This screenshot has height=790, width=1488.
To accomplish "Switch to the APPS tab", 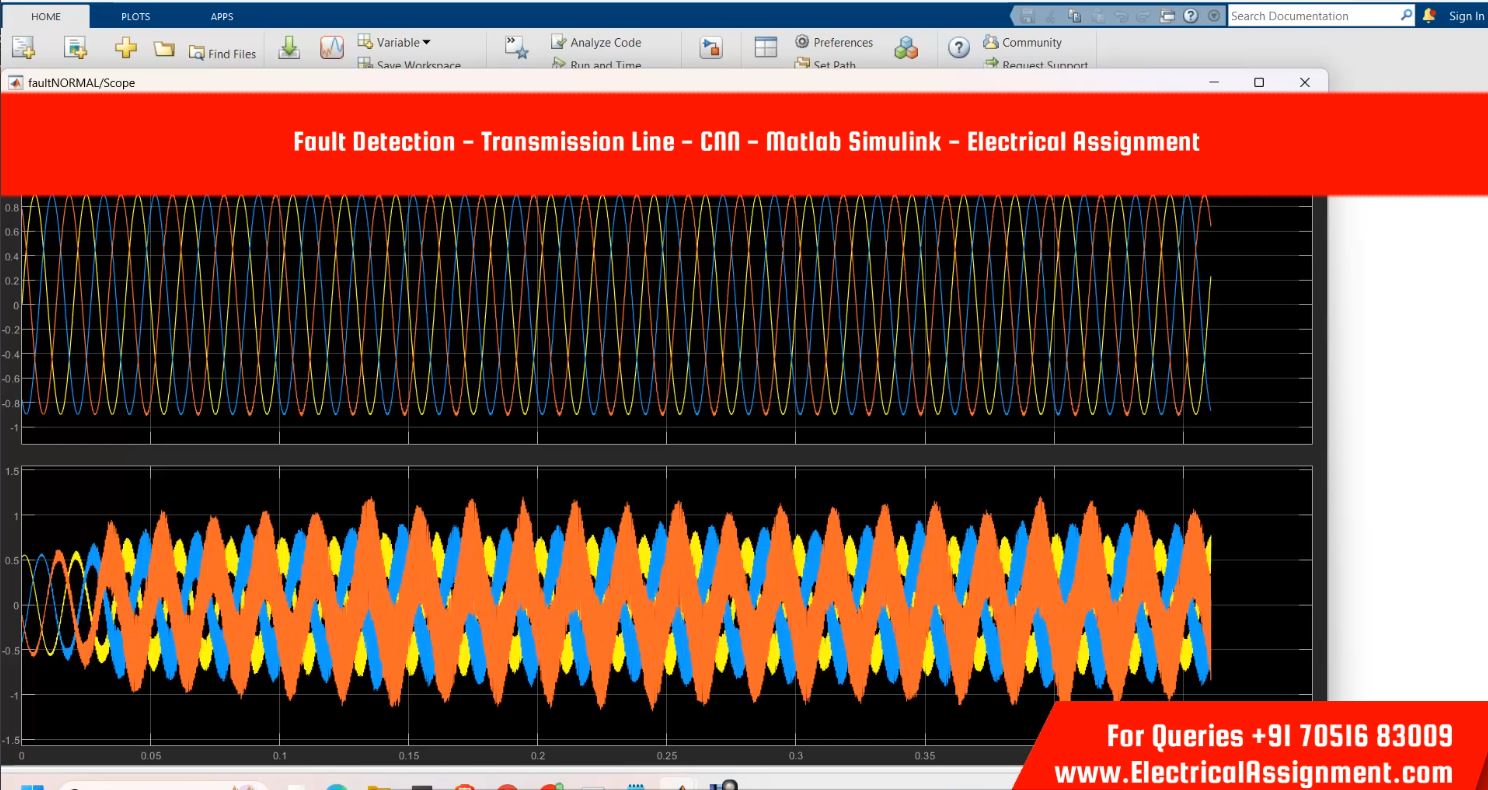I will pyautogui.click(x=222, y=16).
